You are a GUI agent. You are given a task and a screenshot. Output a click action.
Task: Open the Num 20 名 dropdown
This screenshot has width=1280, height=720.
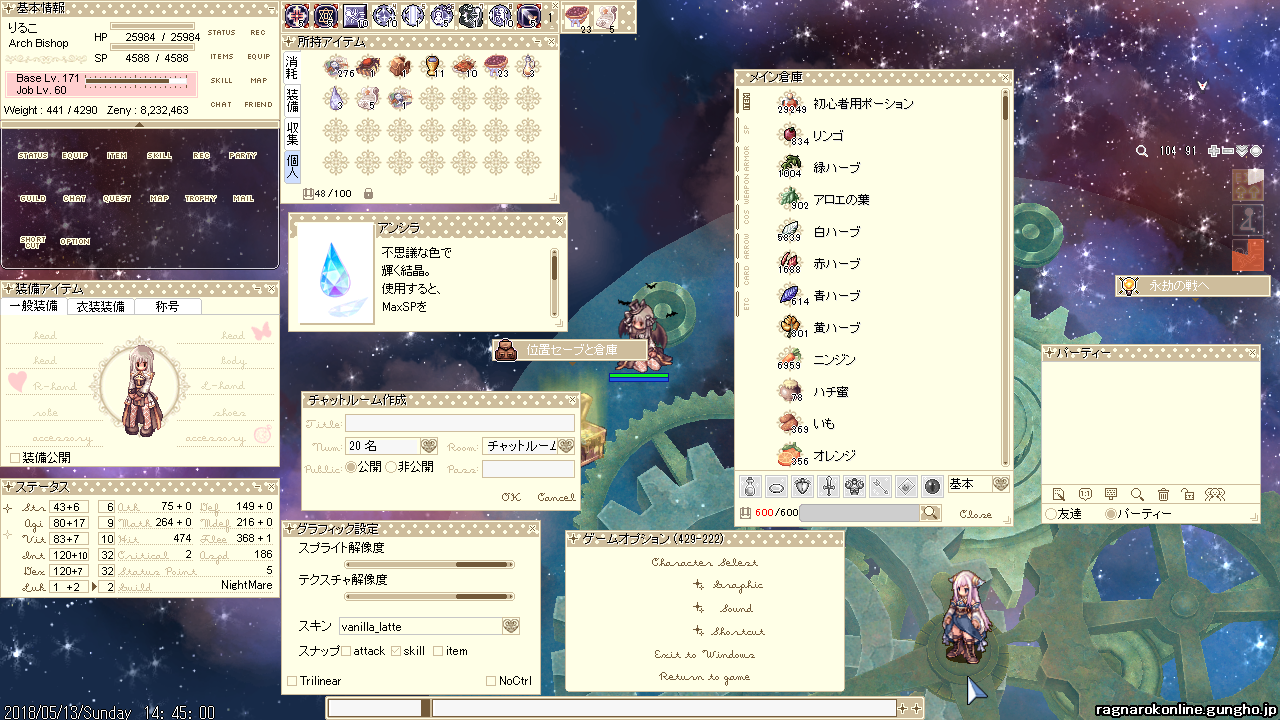pos(429,446)
